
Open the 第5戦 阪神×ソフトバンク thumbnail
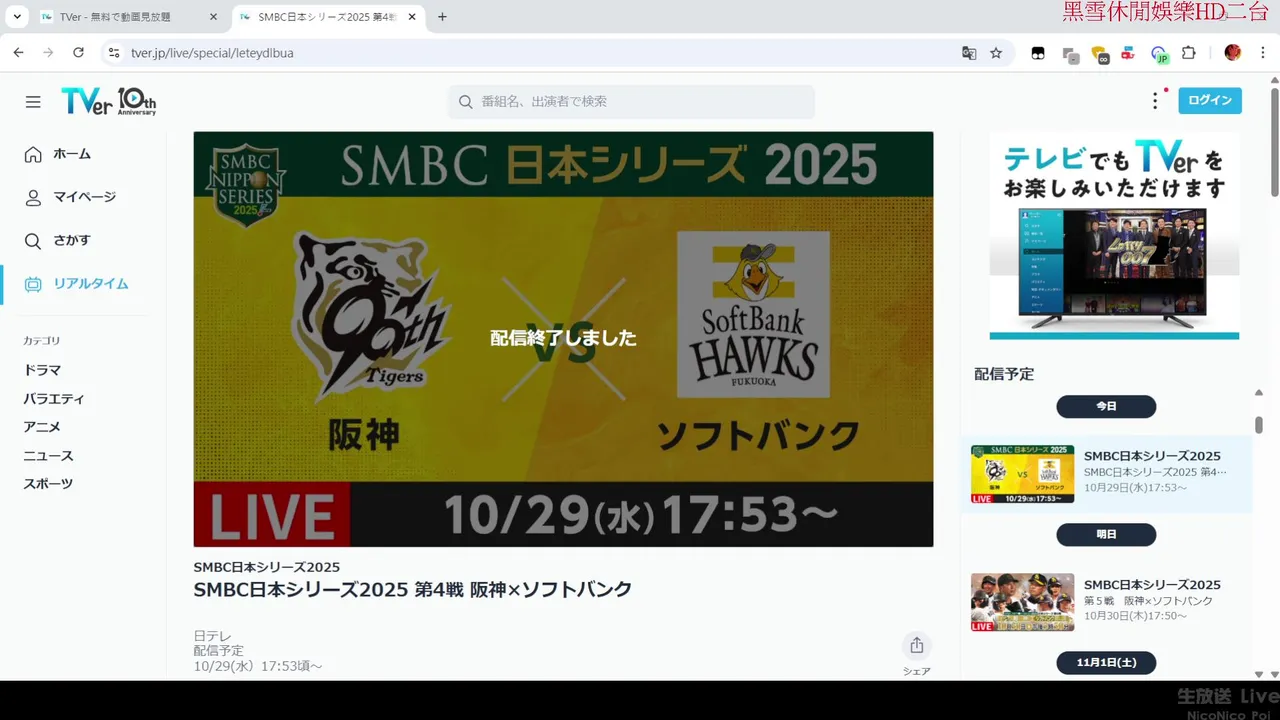1022,602
